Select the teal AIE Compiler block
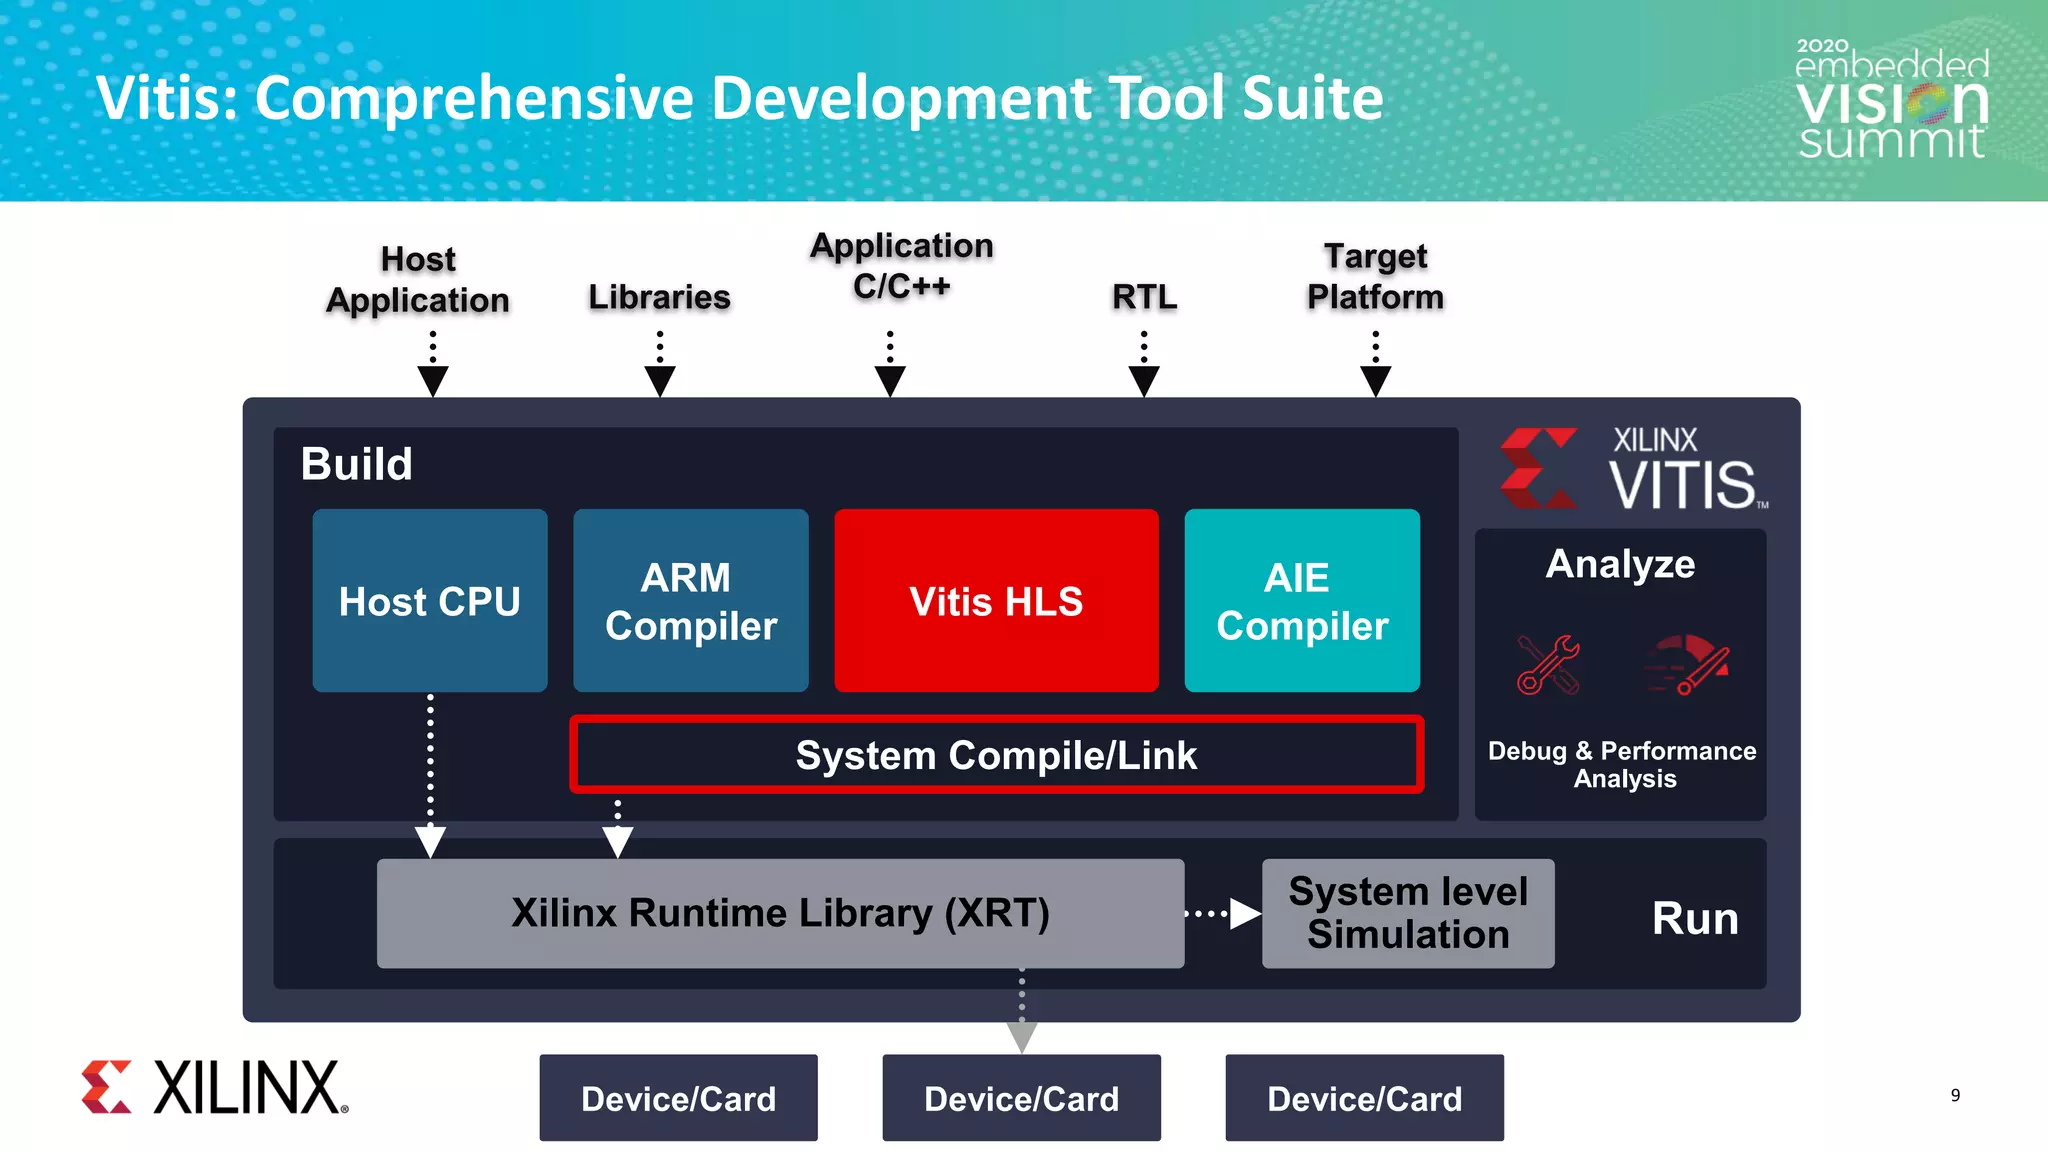Screen dimensions: 2048x1152 click(x=1302, y=601)
